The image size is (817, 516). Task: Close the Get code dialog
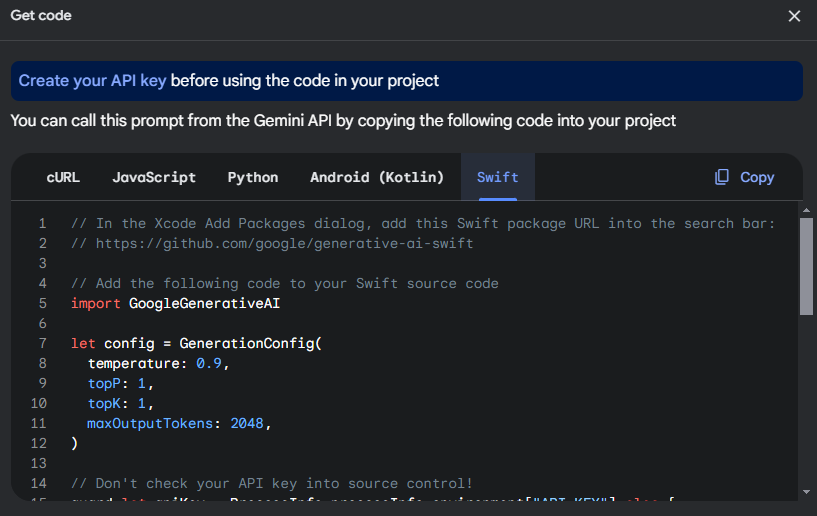pos(794,16)
